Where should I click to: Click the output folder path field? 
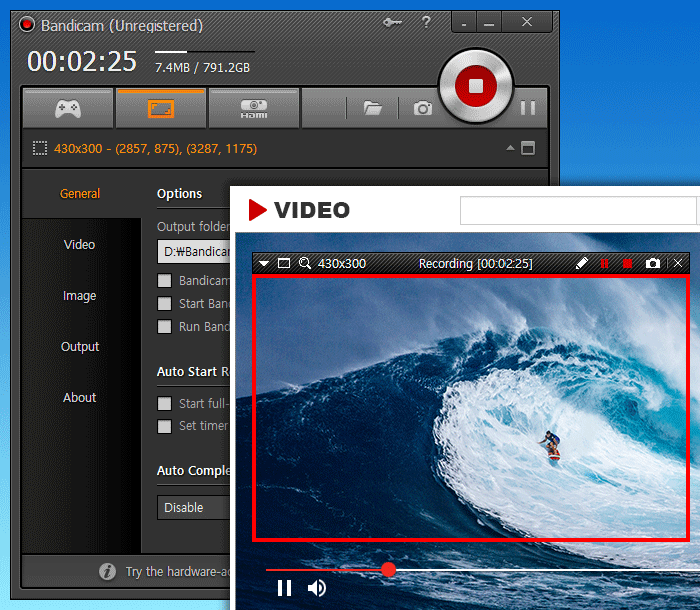point(194,252)
